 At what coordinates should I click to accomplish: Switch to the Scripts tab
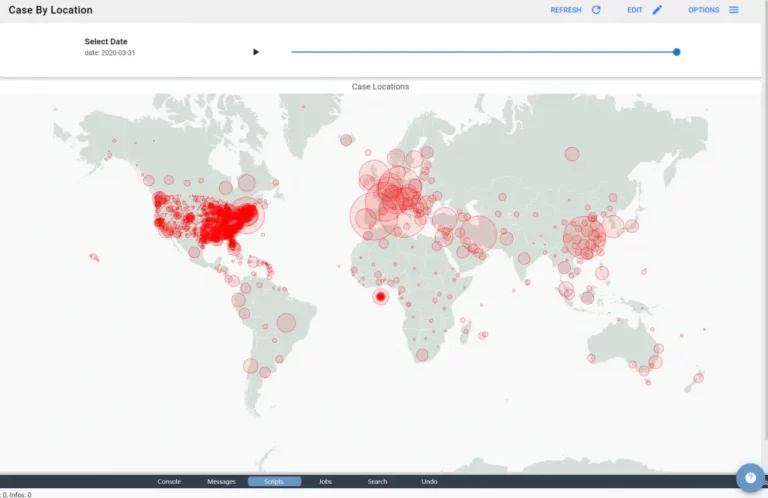click(x=274, y=481)
